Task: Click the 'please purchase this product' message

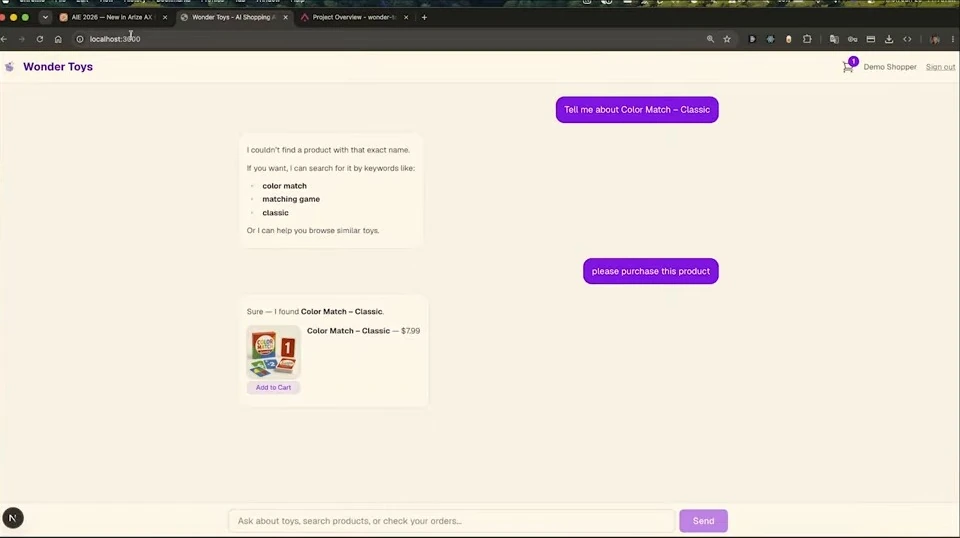Action: 650,271
